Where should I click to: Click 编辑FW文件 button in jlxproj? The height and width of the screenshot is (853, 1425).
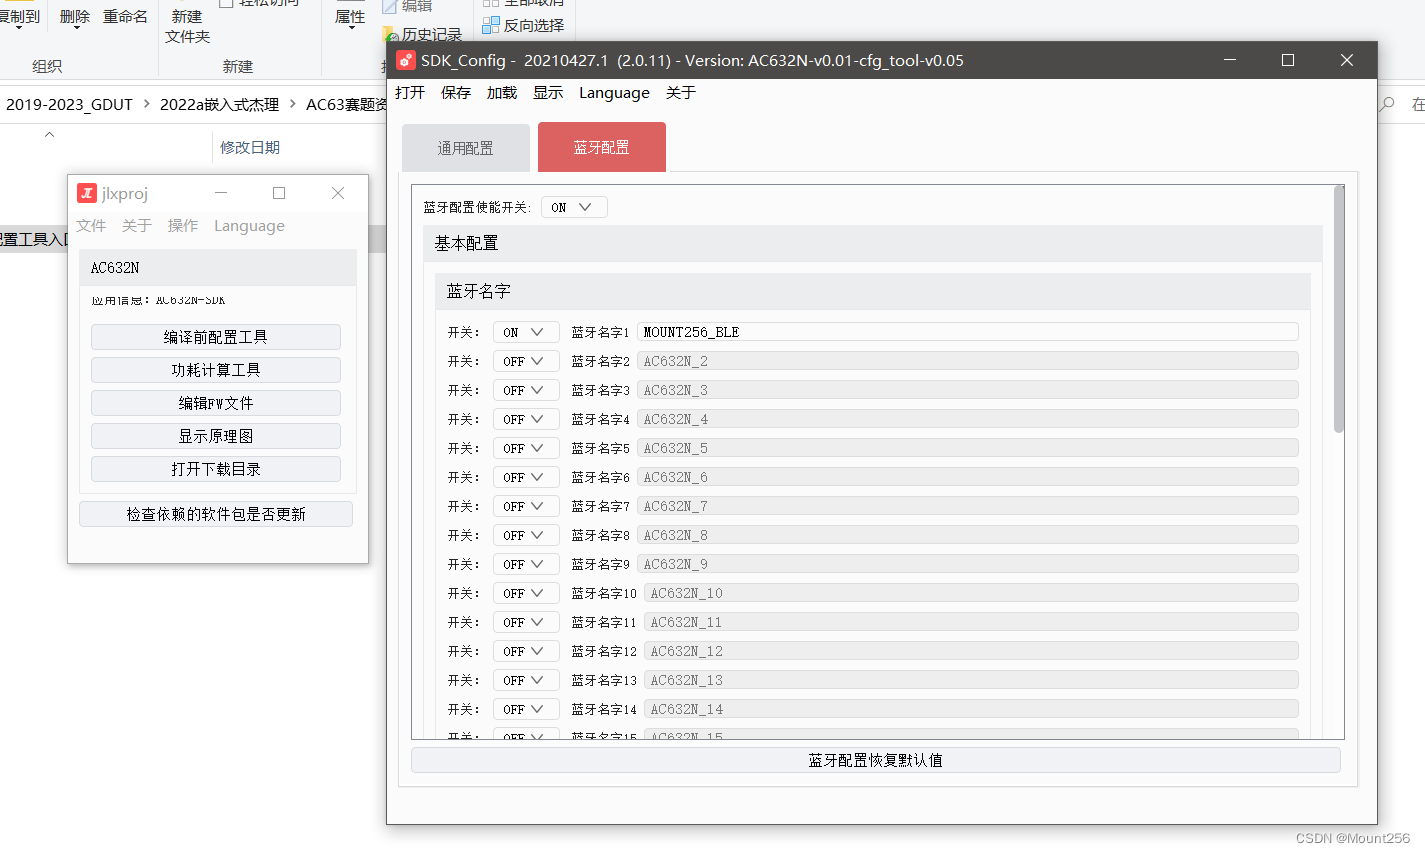[x=216, y=403]
